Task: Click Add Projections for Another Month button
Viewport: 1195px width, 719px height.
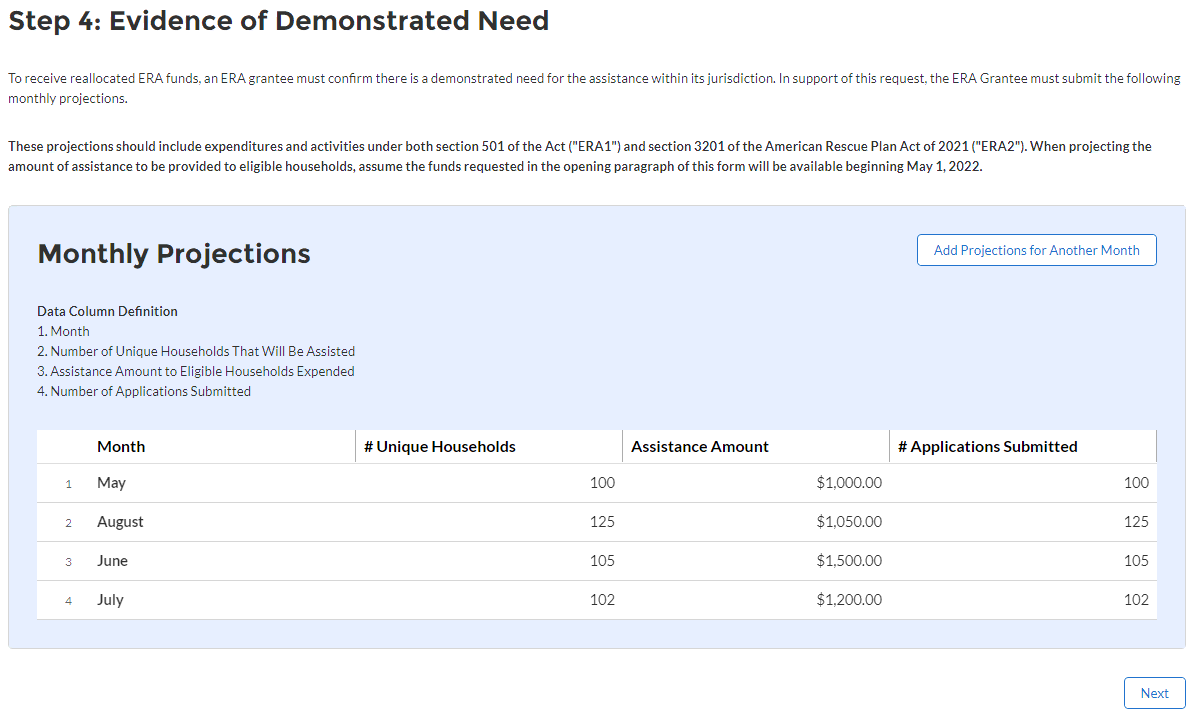Action: click(x=1036, y=251)
